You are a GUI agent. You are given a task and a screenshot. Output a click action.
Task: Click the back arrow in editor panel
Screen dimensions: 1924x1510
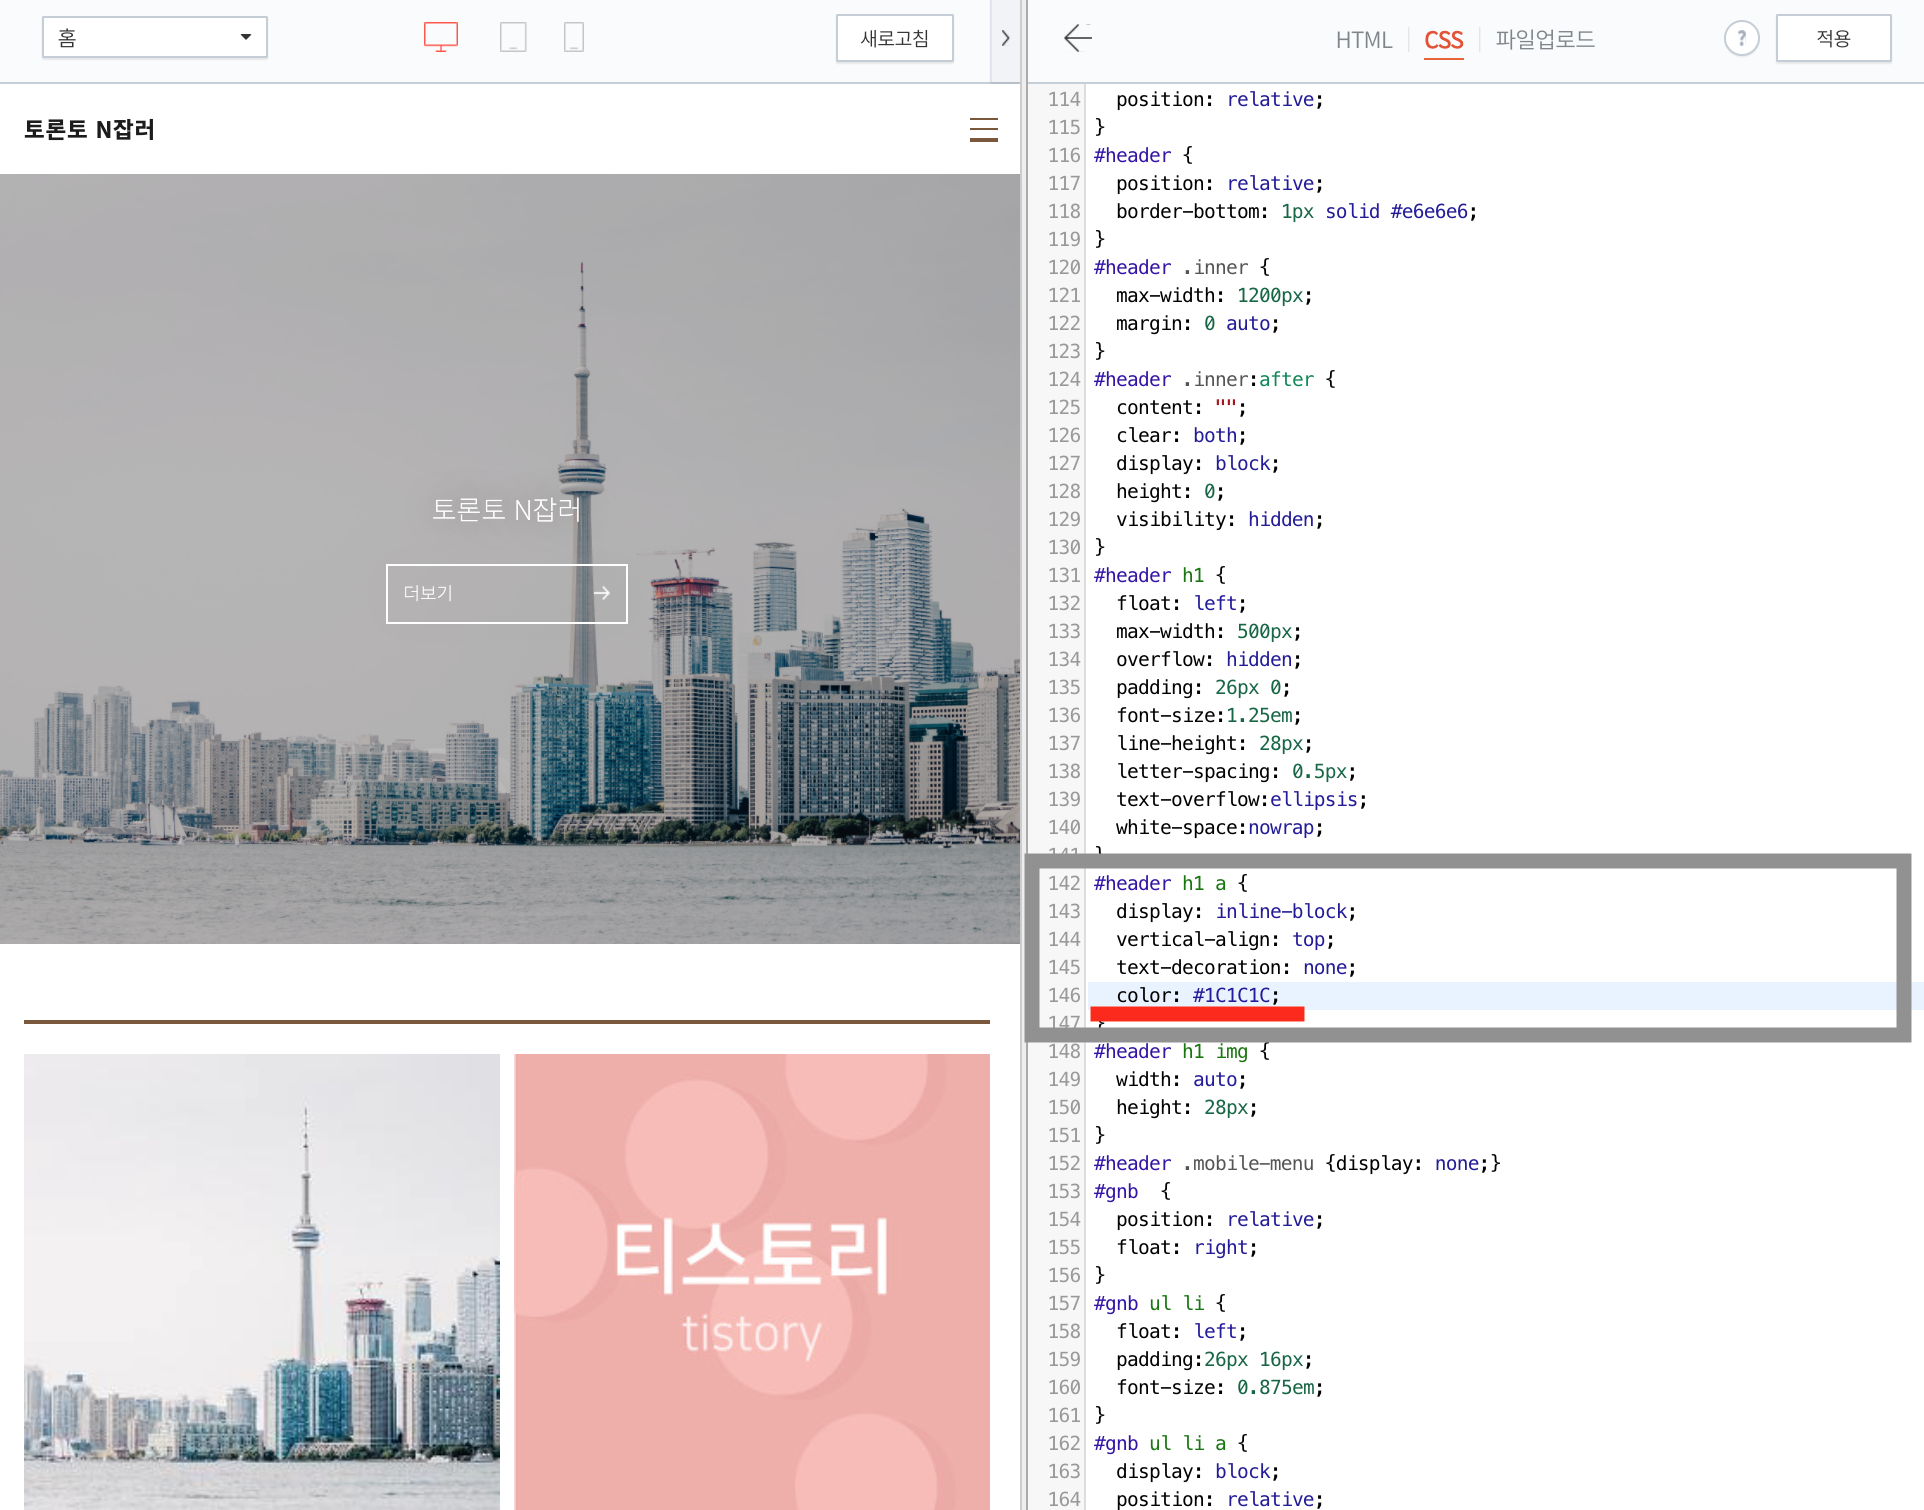click(1077, 39)
